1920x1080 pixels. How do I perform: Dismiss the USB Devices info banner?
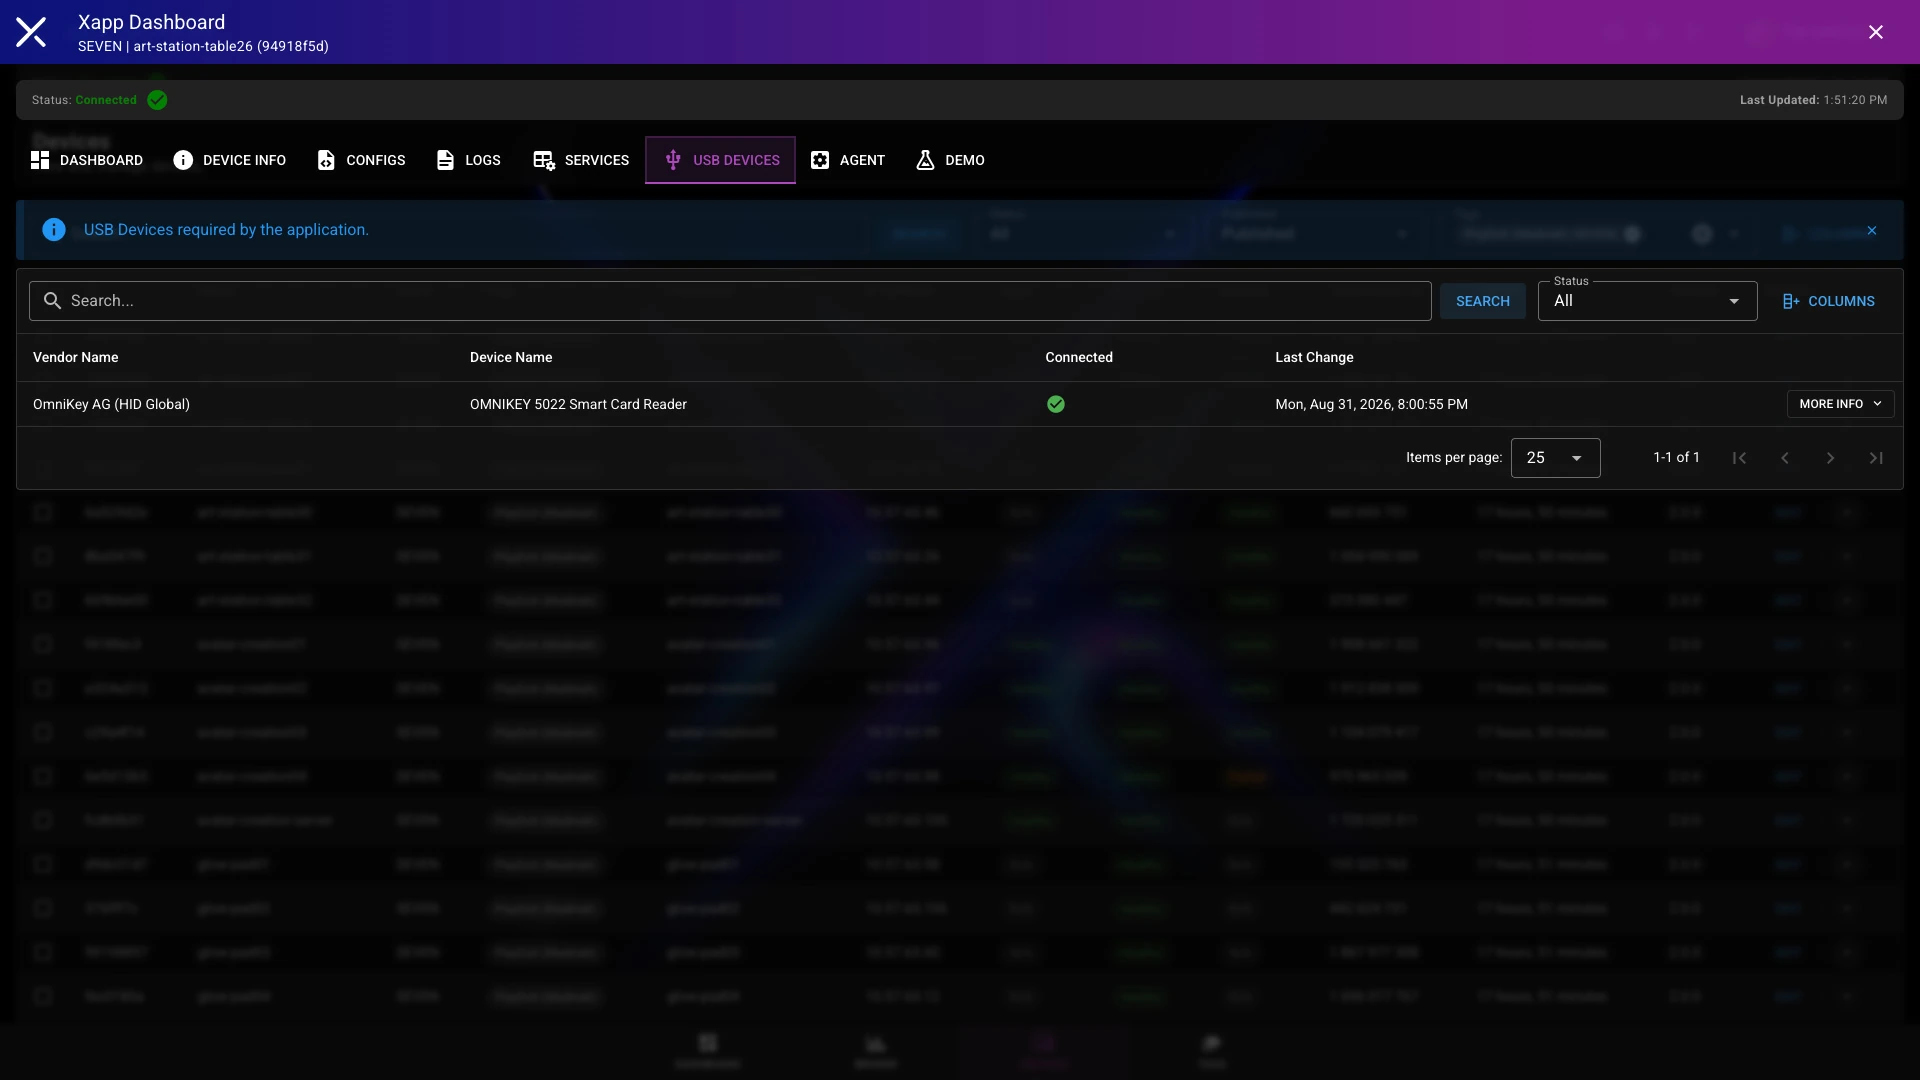1872,231
